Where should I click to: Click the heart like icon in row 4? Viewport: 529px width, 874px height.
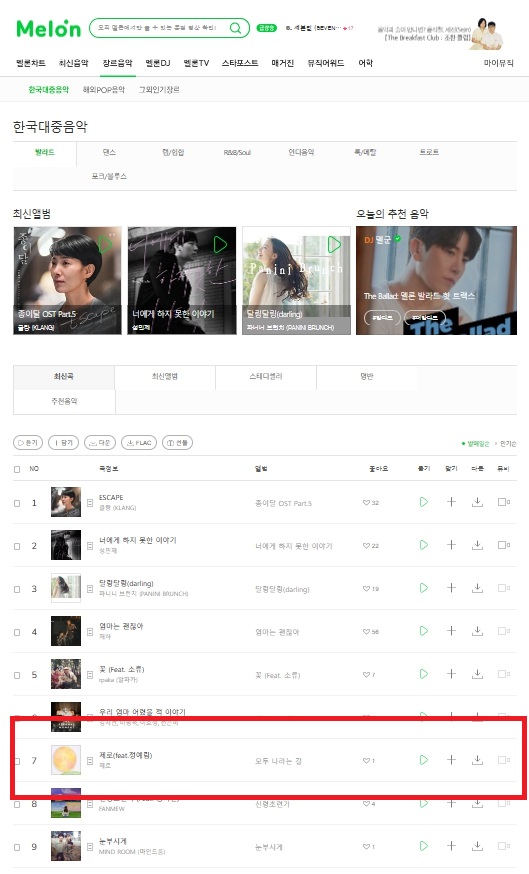[x=366, y=632]
